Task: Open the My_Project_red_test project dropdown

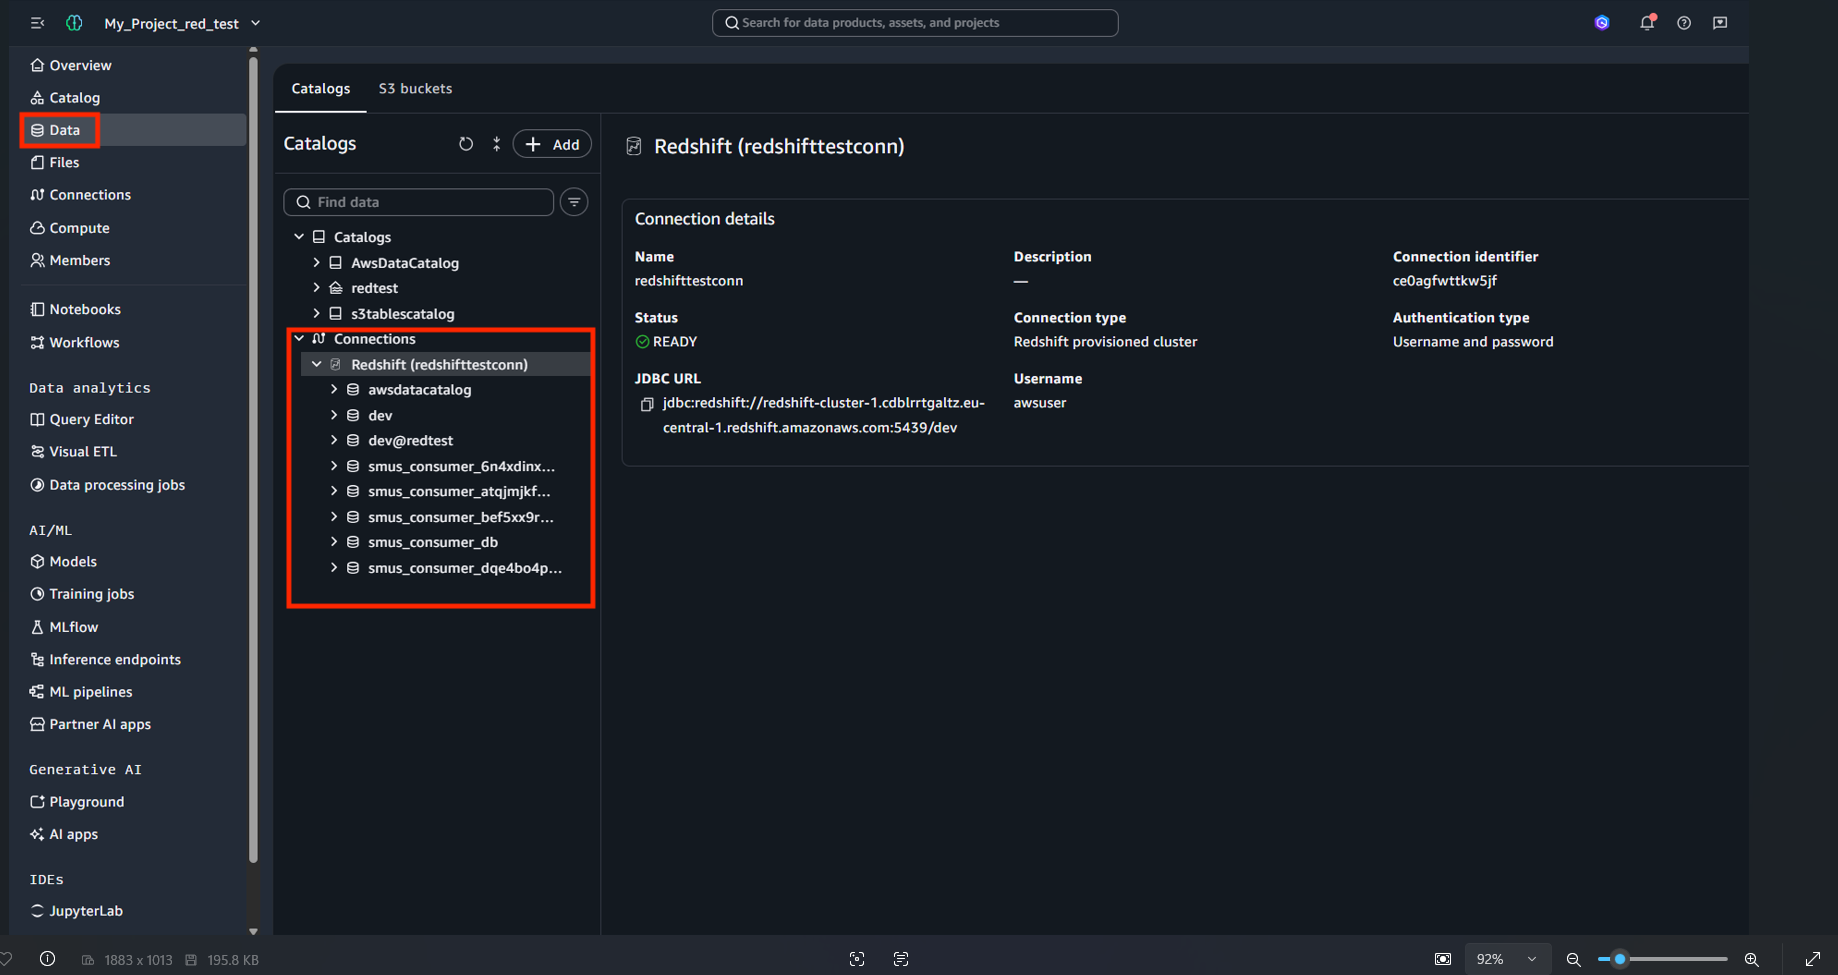Action: click(x=182, y=23)
